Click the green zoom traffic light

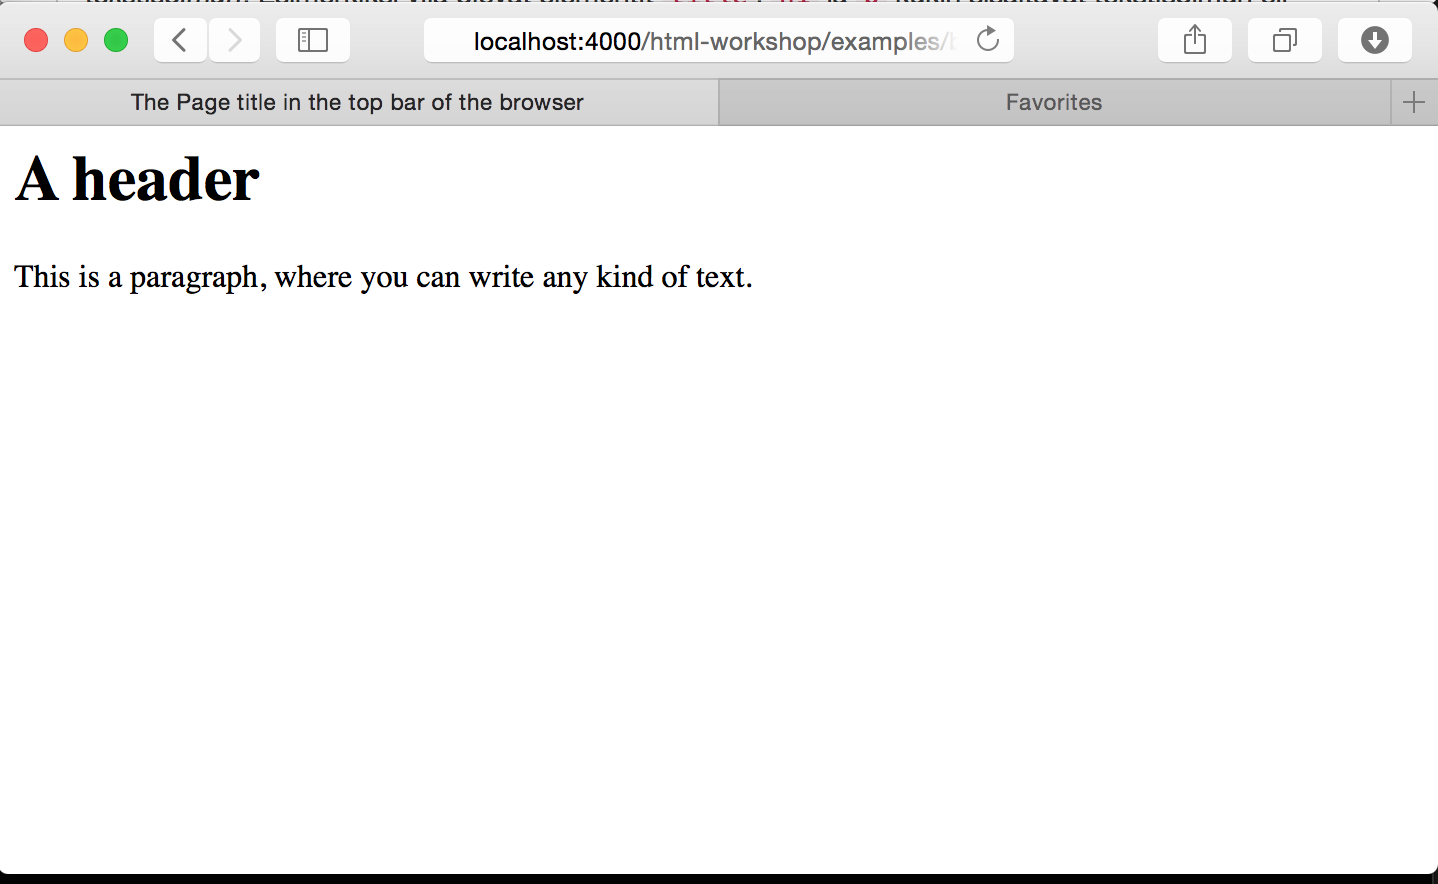pos(115,40)
